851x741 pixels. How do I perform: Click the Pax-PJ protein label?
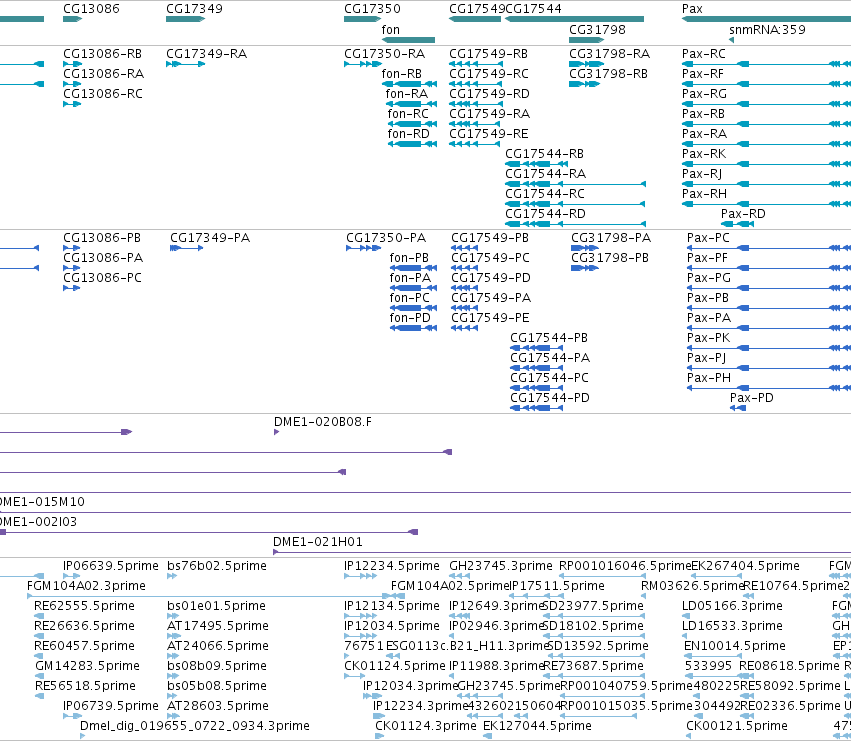pos(707,358)
